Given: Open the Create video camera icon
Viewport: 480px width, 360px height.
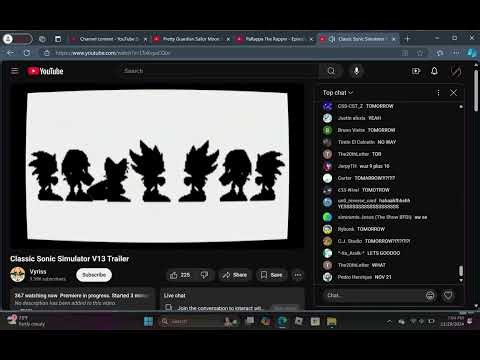Looking at the screenshot, I should click(x=416, y=71).
